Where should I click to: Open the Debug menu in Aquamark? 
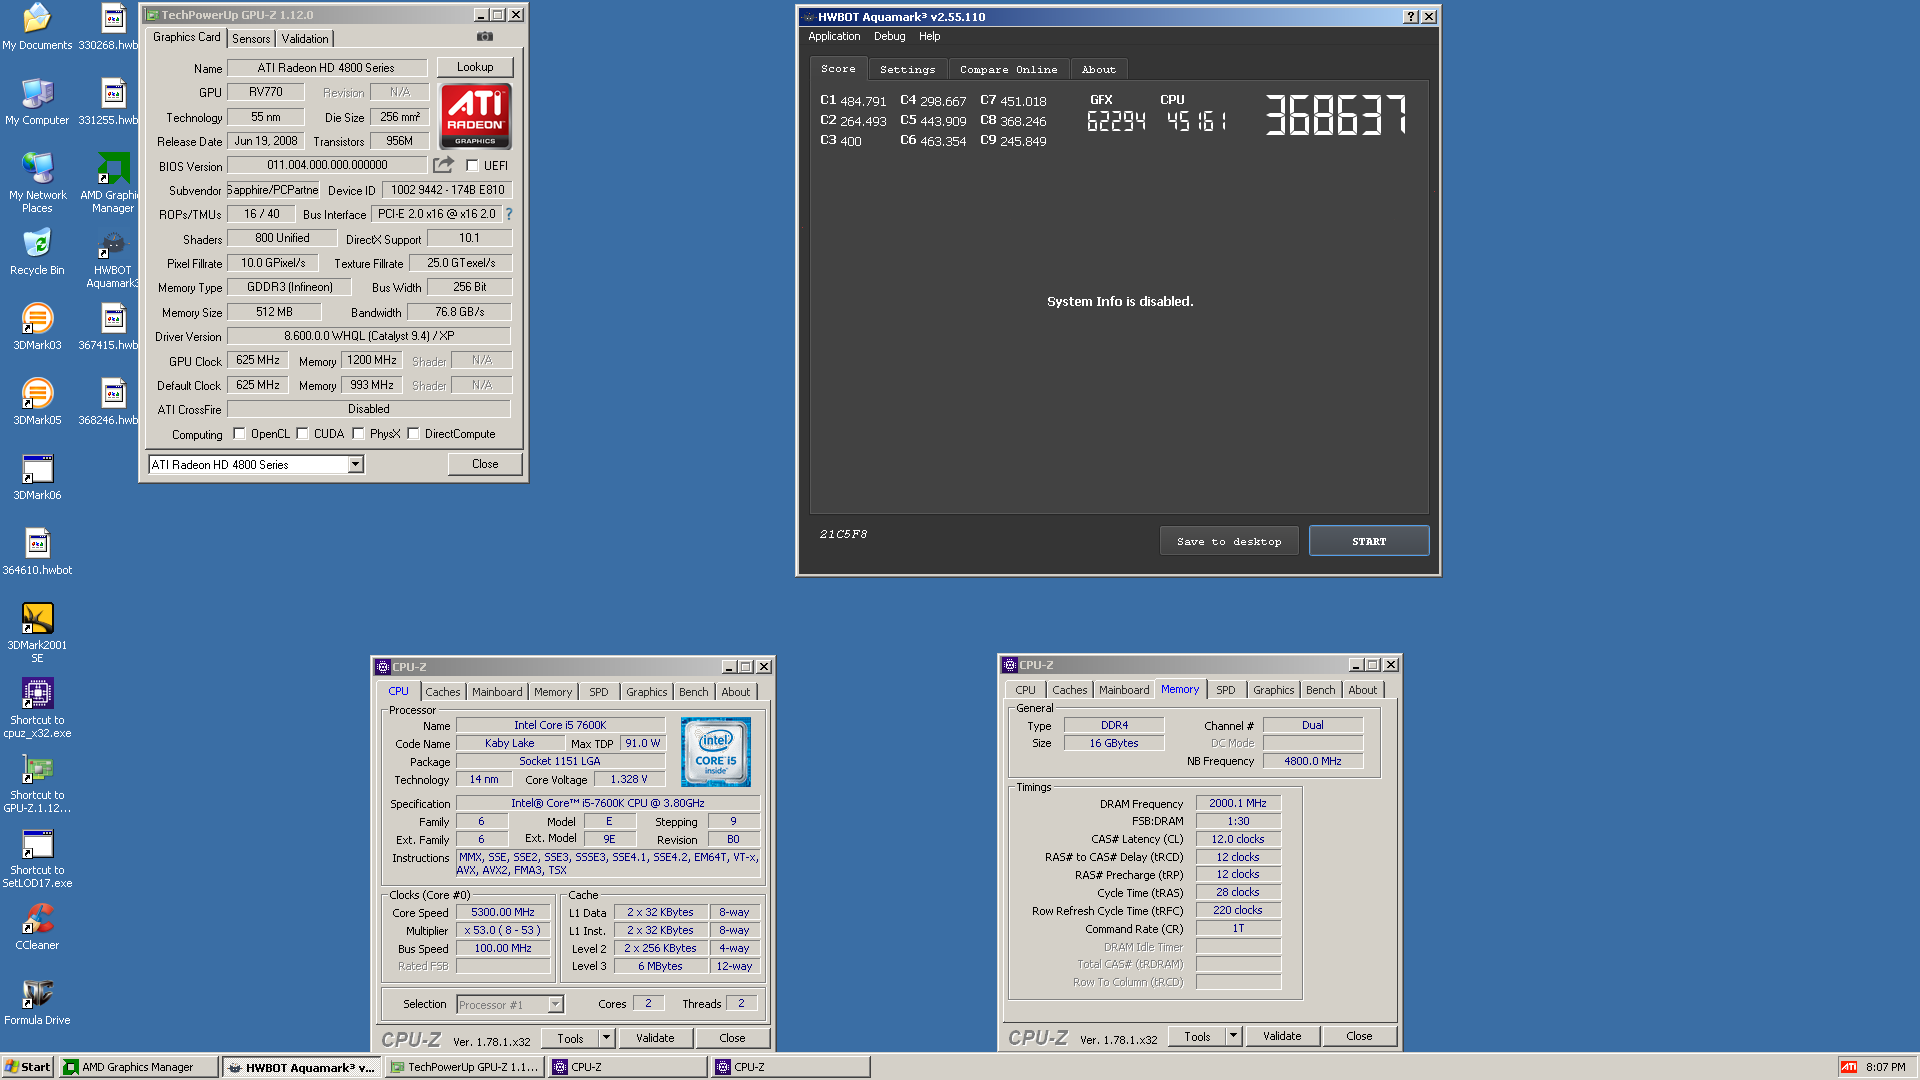coord(889,36)
